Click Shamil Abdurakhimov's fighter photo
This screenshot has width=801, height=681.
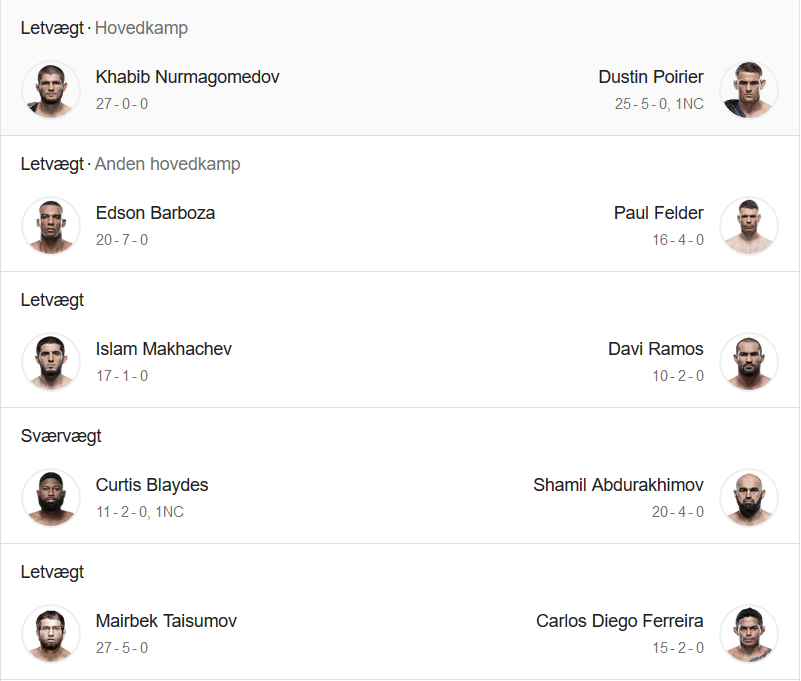click(x=749, y=498)
